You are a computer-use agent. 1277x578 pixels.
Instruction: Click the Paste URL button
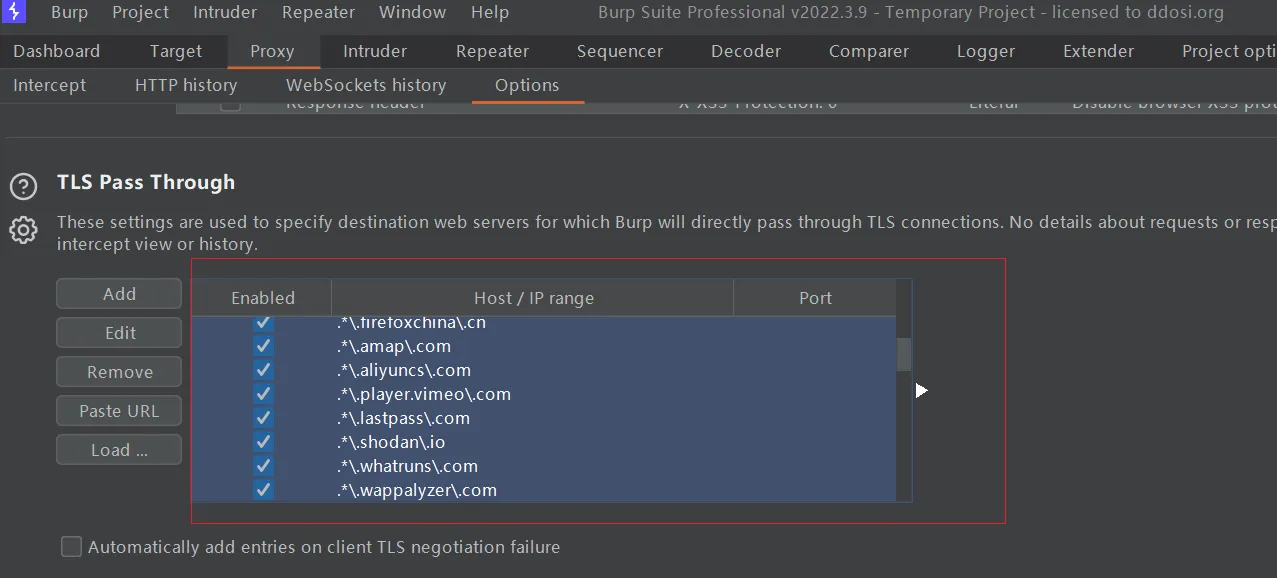119,411
